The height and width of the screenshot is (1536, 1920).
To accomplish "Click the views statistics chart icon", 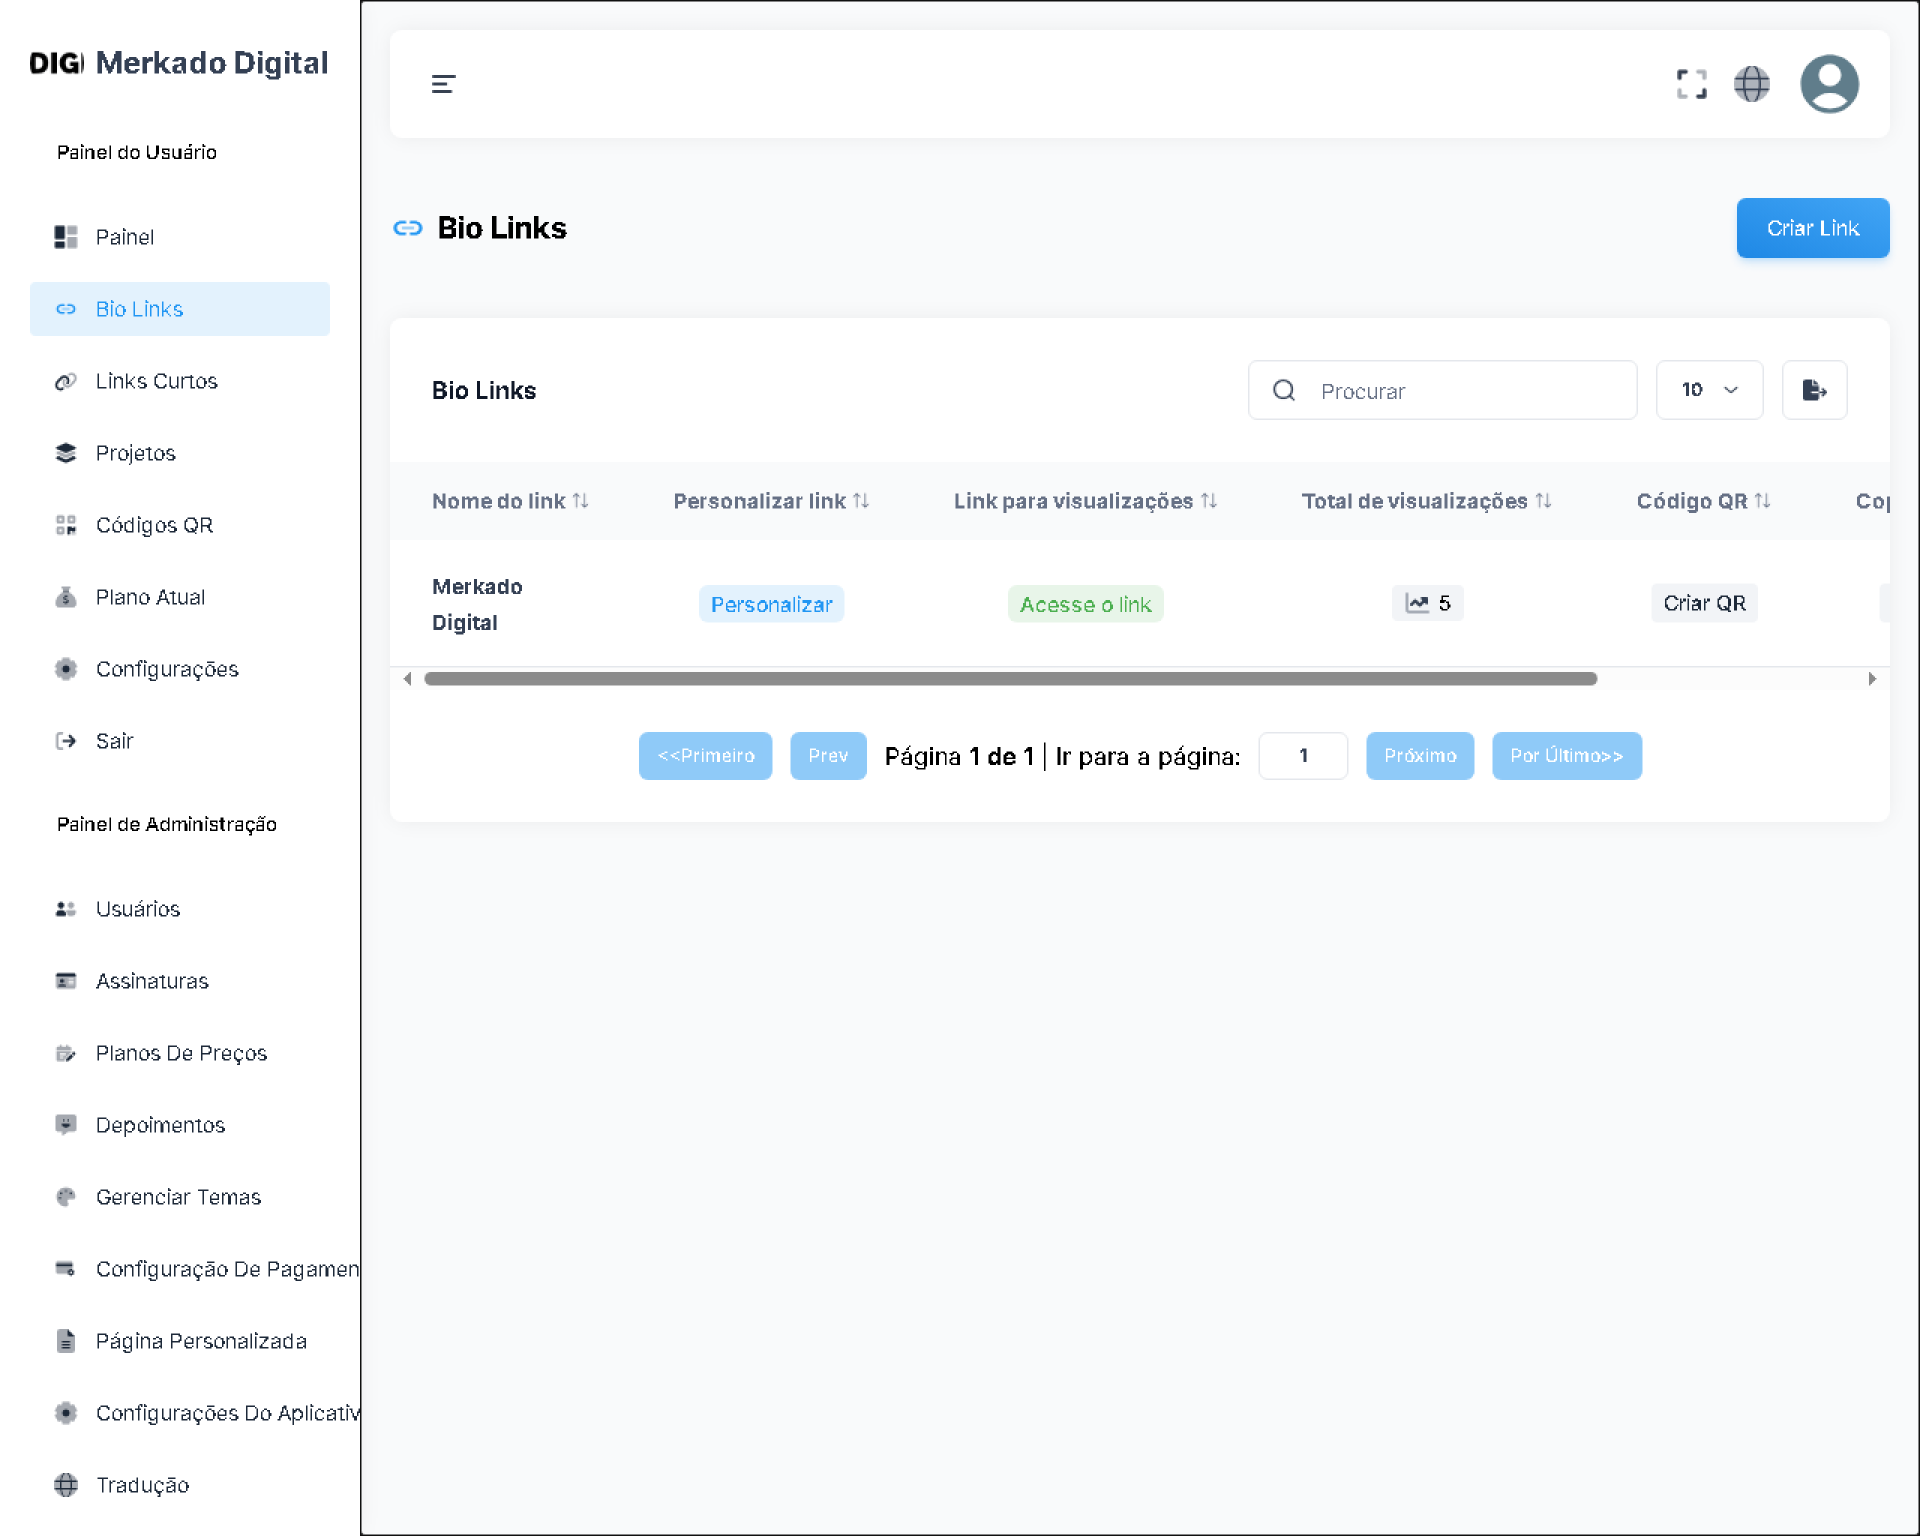I will [1417, 603].
